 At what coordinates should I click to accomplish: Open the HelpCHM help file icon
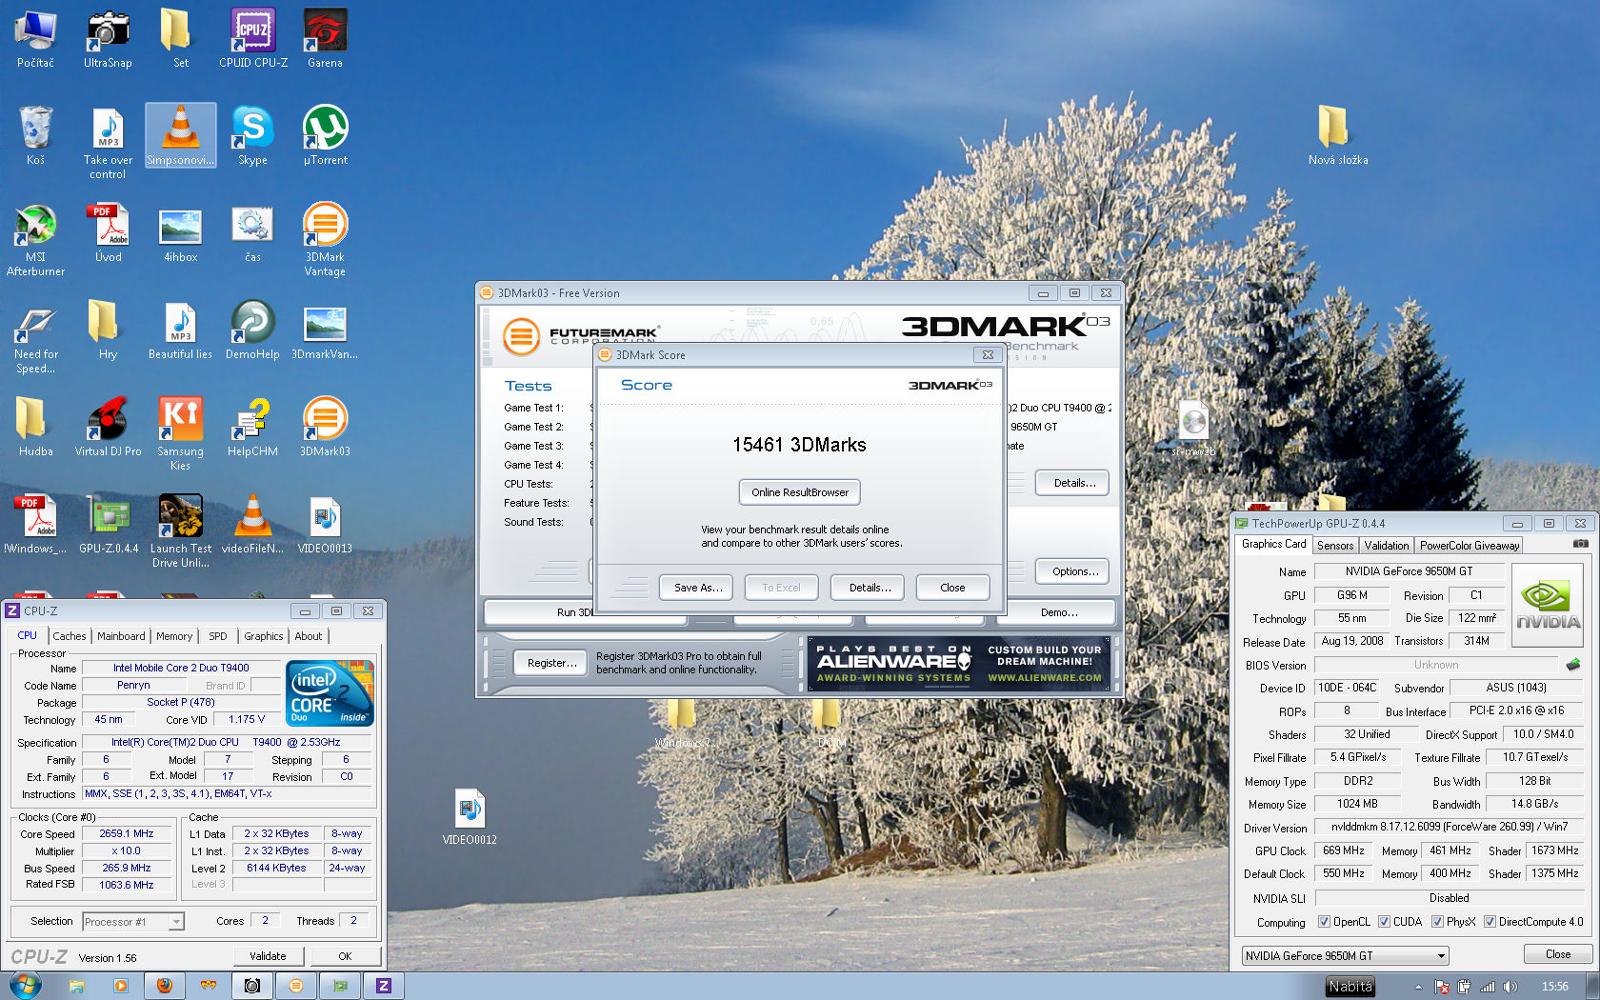point(253,427)
